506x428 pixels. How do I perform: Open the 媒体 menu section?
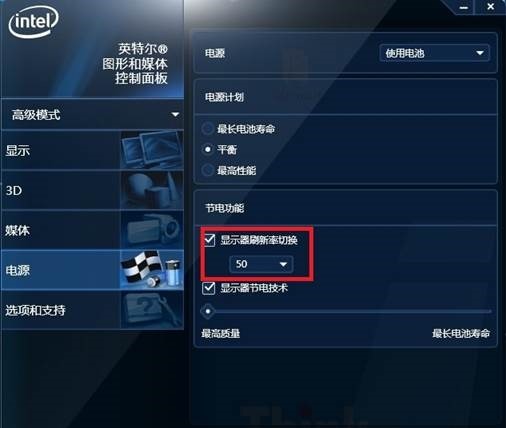[x=17, y=230]
